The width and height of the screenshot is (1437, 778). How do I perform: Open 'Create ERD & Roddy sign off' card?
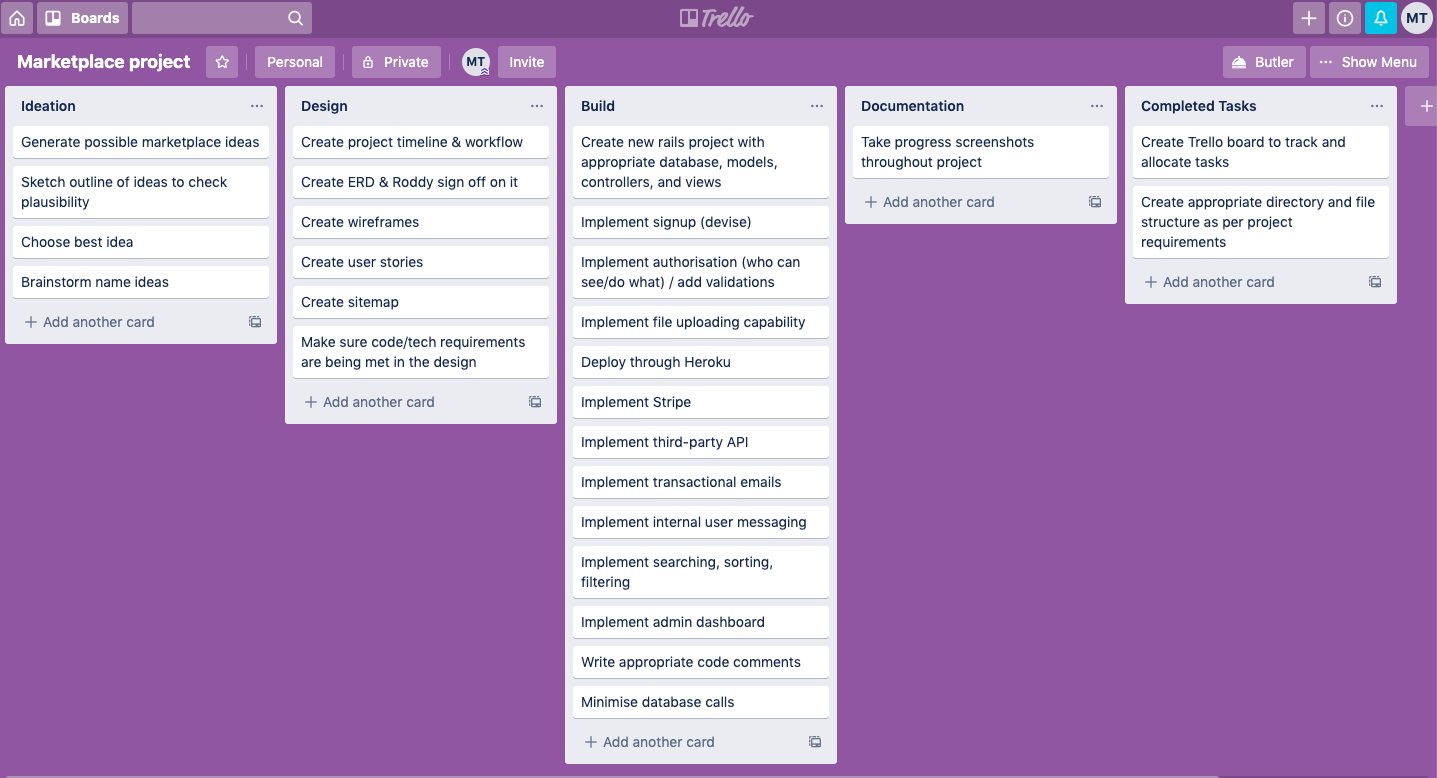421,182
